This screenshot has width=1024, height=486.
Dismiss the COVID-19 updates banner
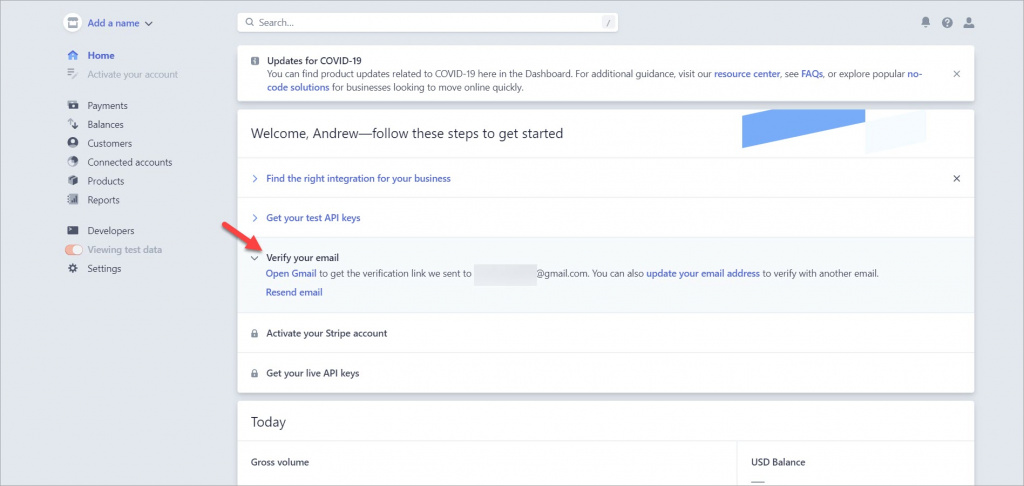(x=957, y=74)
